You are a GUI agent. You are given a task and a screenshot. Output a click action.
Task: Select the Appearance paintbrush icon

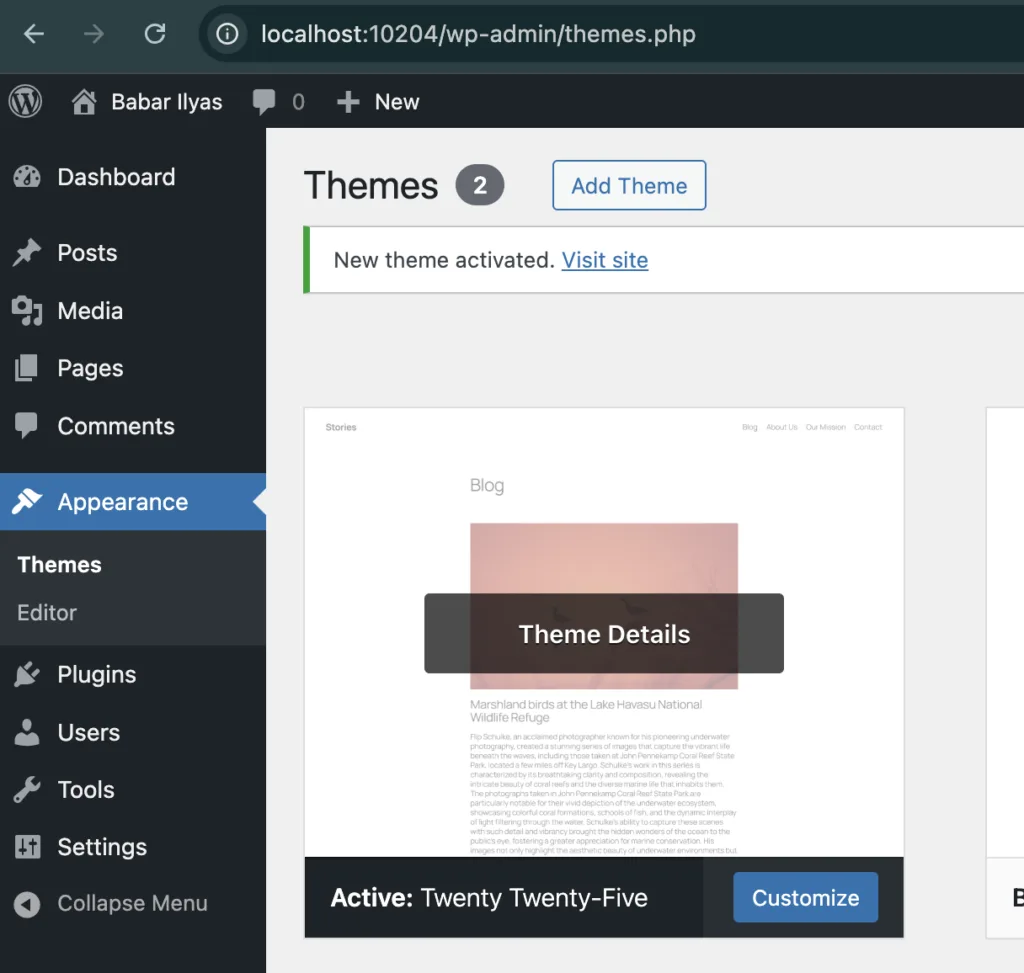[x=28, y=502]
